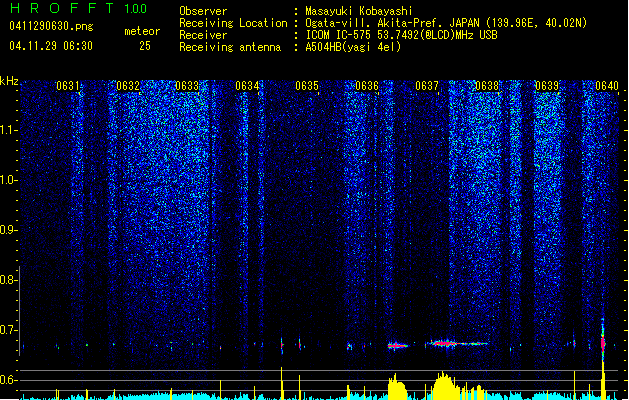Click the 0631 time marker

(x=68, y=86)
